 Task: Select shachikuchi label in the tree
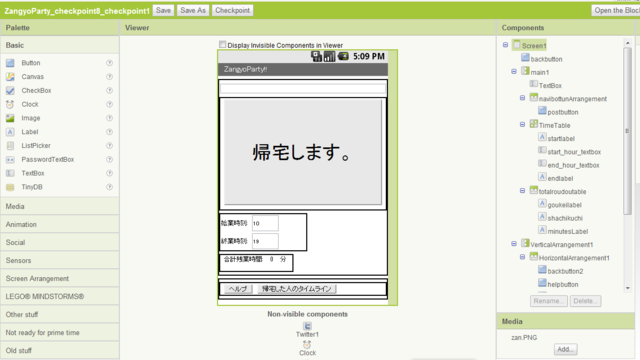click(565, 218)
